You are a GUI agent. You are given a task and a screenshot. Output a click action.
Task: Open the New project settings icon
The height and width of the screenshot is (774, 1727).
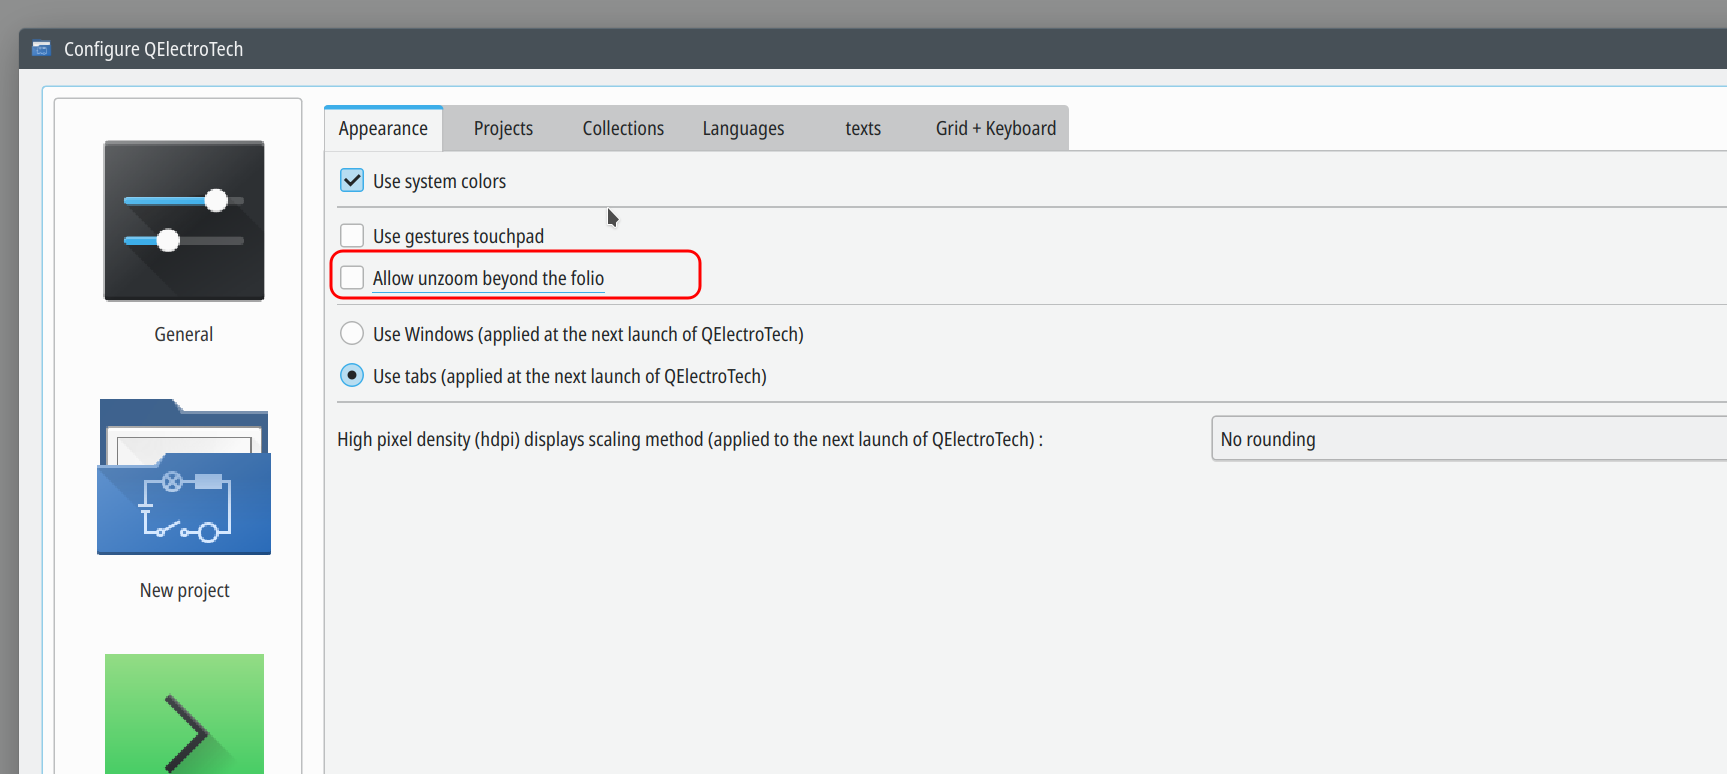[184, 477]
